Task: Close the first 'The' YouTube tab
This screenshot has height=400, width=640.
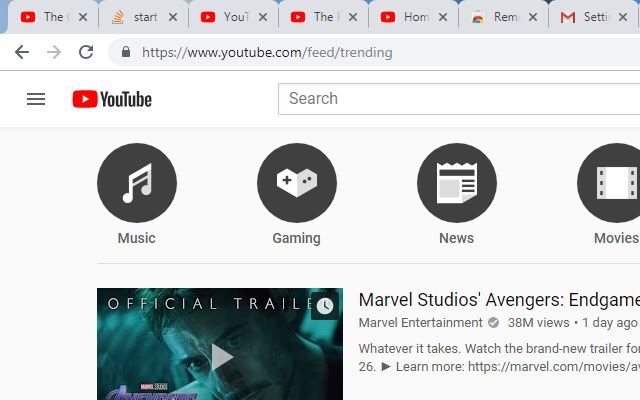Action: point(83,17)
